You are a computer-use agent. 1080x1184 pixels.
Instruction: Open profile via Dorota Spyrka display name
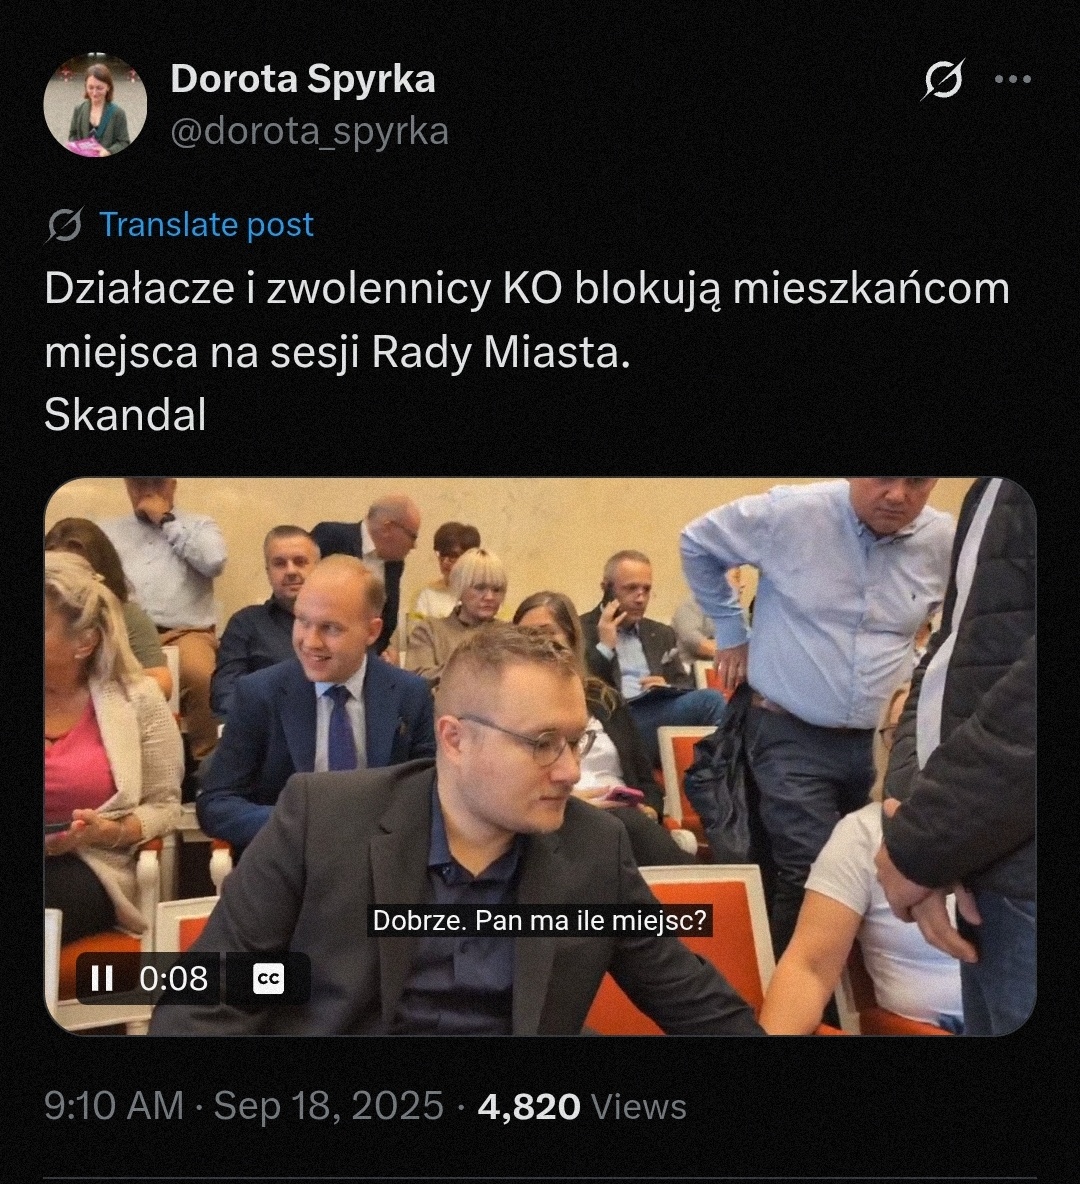(x=303, y=79)
